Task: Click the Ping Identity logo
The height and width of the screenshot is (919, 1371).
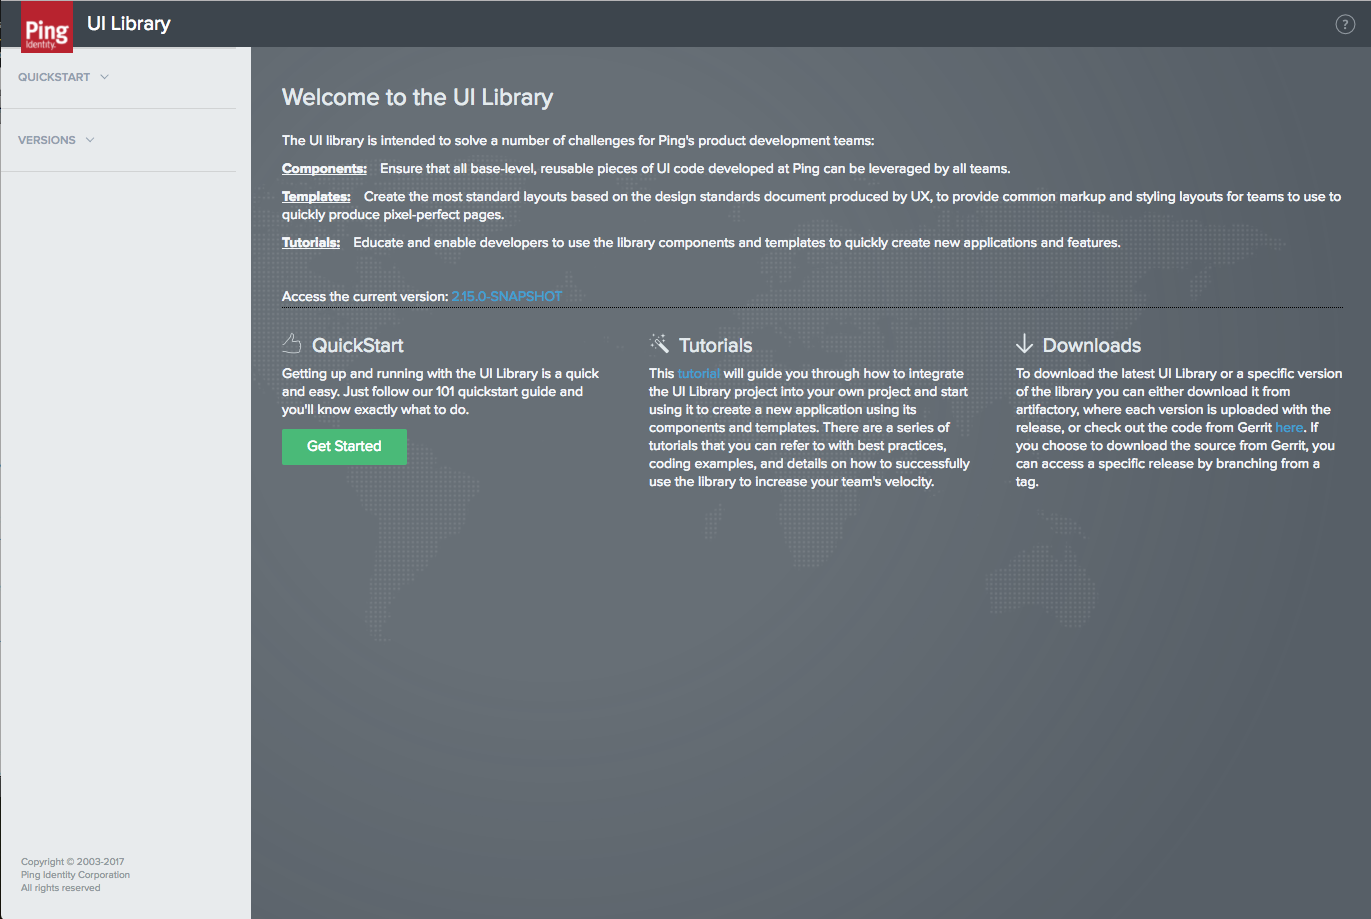Action: coord(47,30)
